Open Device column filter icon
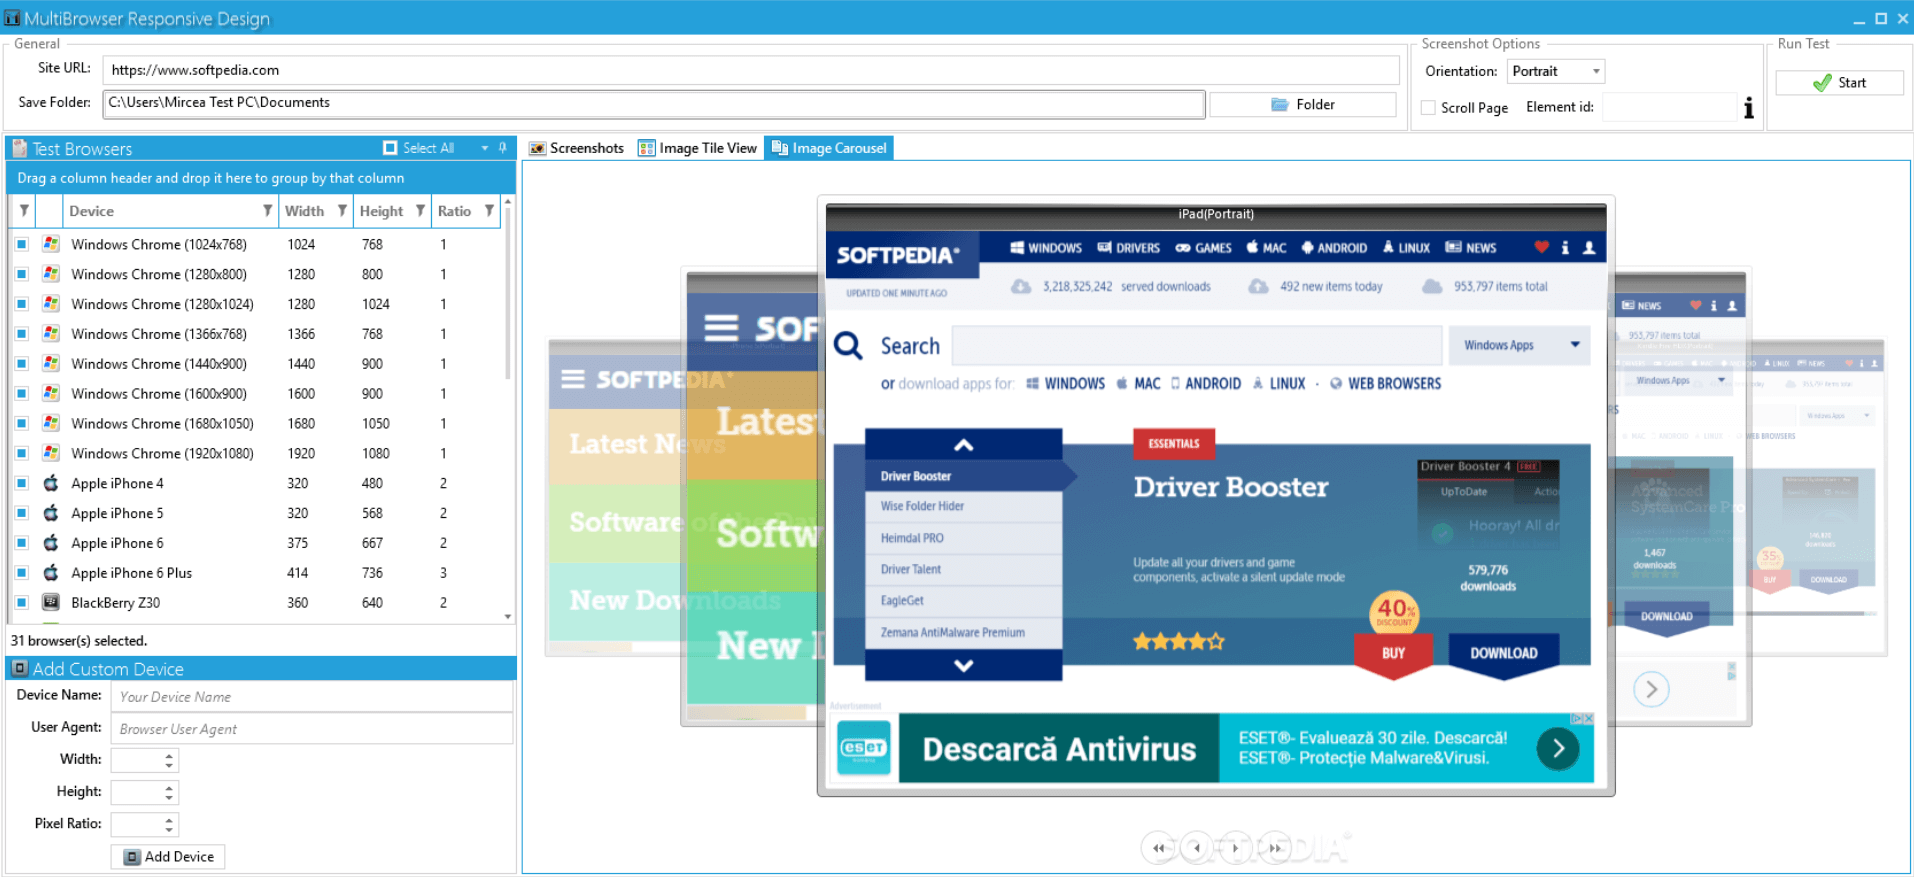1914x877 pixels. coord(267,211)
